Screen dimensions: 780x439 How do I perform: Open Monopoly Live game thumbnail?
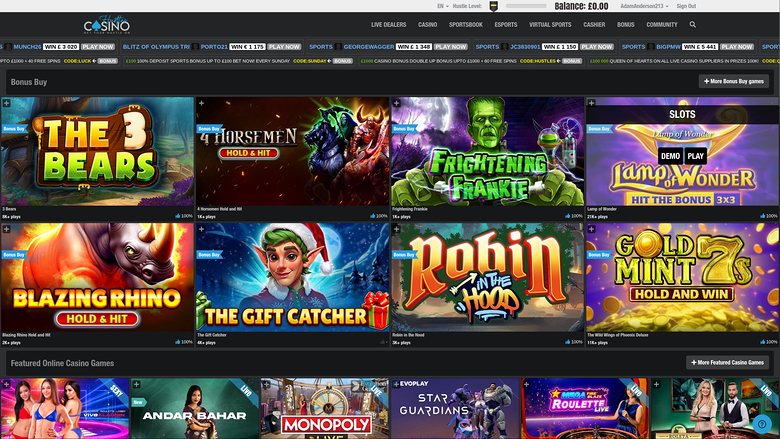[324, 409]
